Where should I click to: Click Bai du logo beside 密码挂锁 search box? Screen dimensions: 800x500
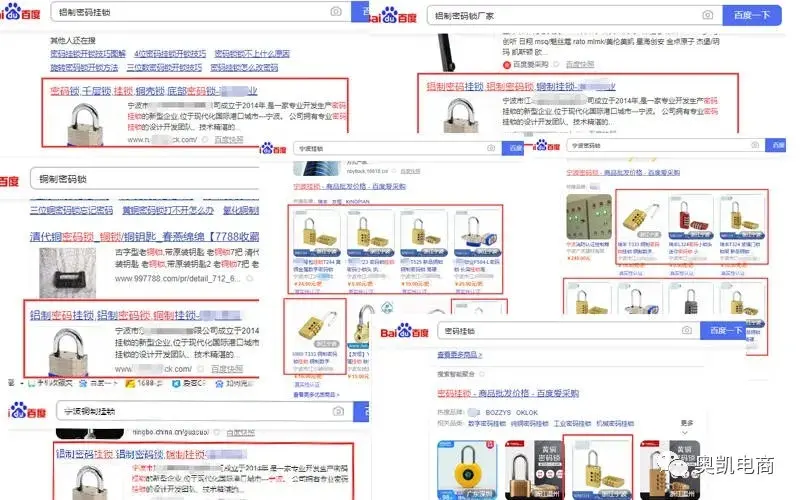[405, 332]
